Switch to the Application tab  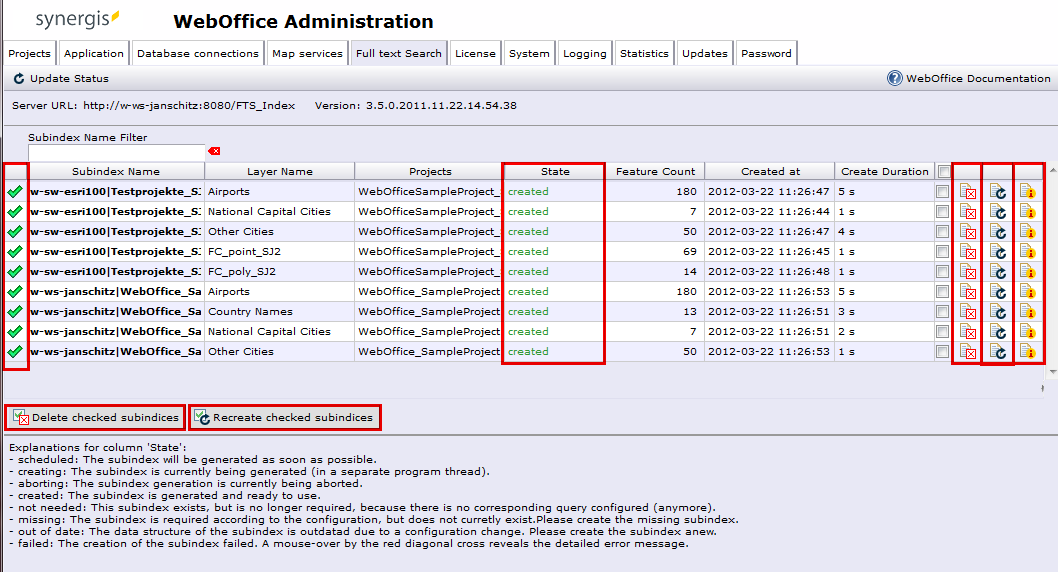[x=94, y=53]
